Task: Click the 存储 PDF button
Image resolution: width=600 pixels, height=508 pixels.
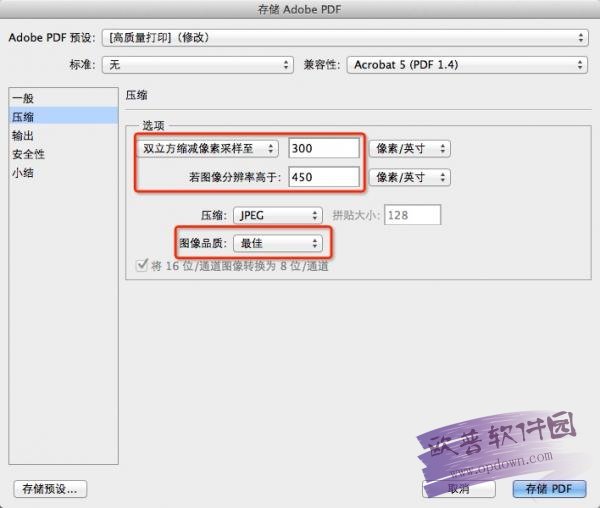Action: click(549, 489)
